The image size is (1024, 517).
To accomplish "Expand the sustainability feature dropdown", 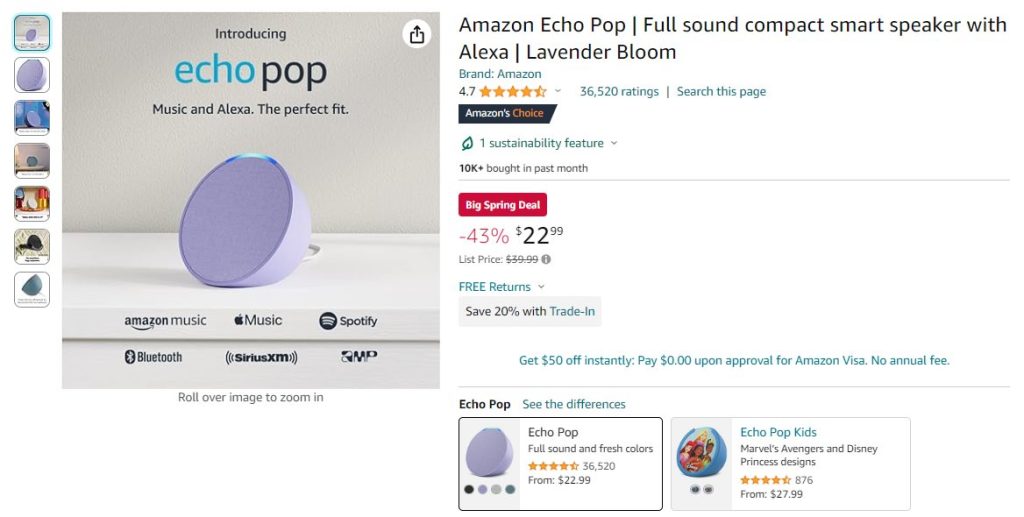I will point(614,143).
